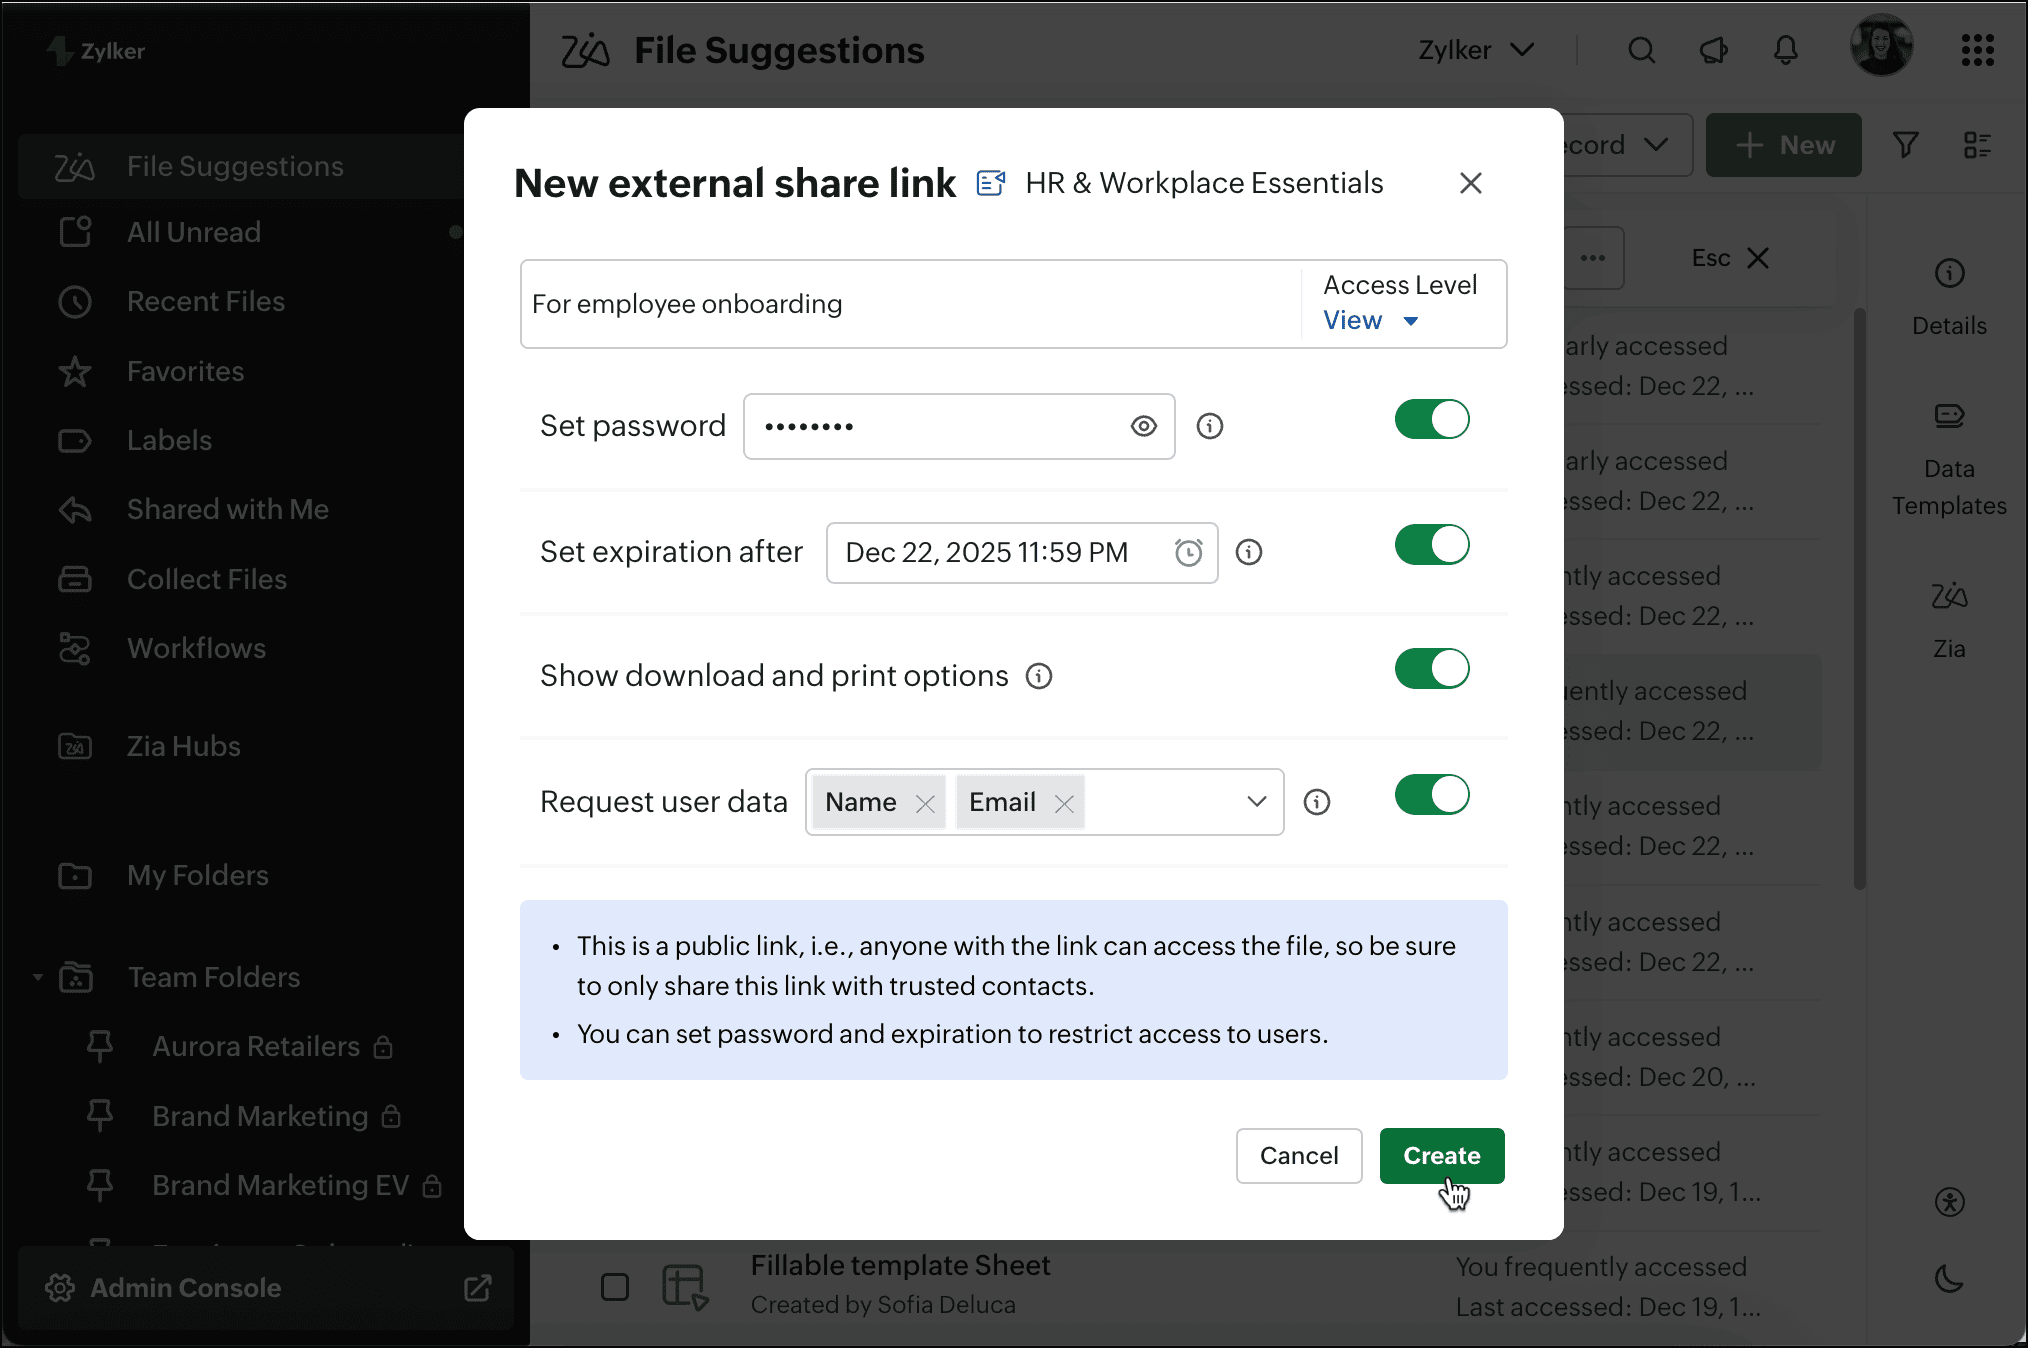
Task: Expand the Request user data dropdown
Action: pos(1256,802)
